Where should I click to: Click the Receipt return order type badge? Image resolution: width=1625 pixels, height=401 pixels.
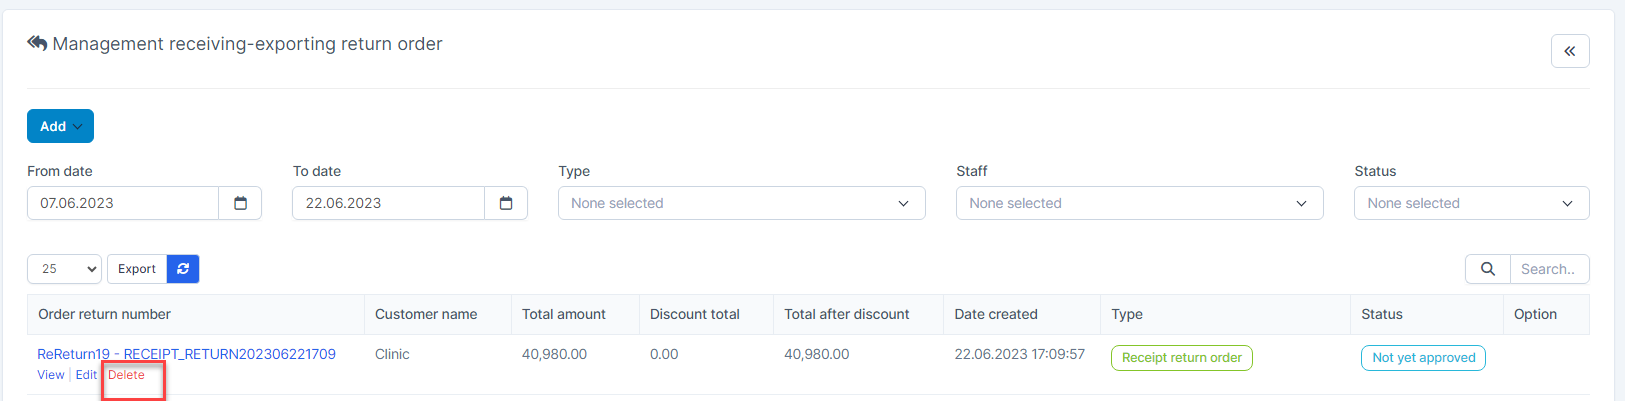1181,358
